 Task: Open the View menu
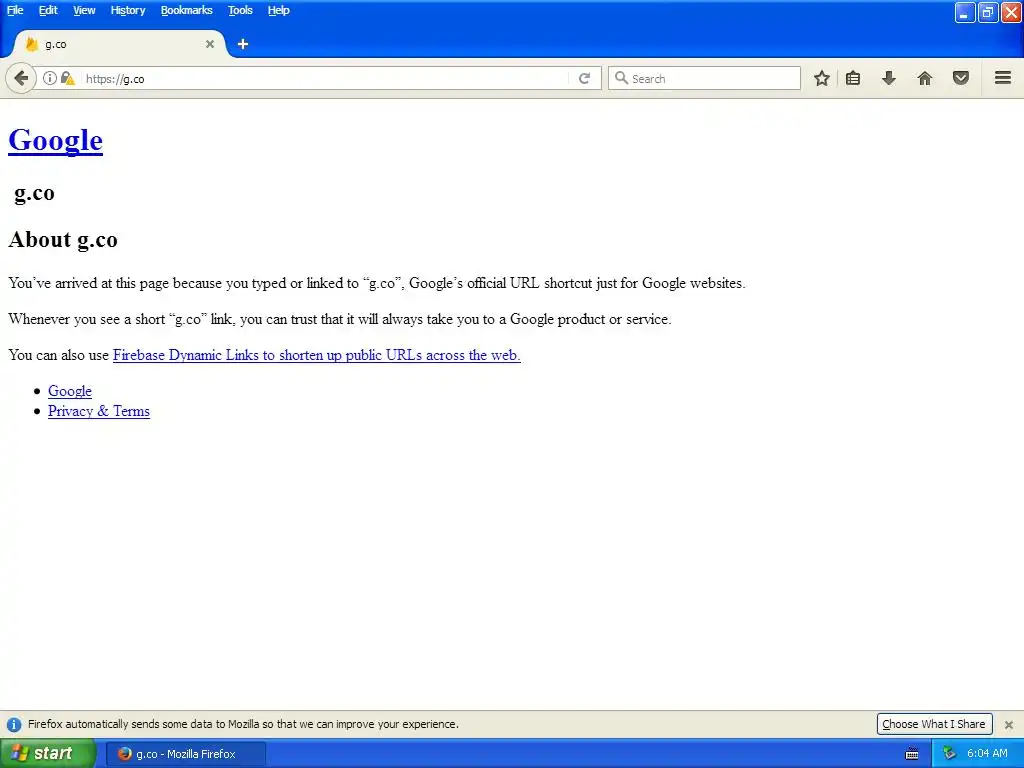[84, 10]
